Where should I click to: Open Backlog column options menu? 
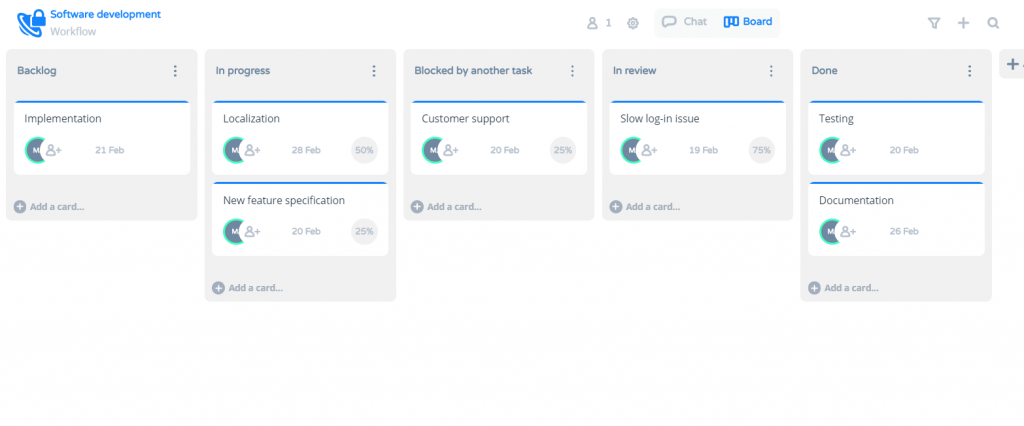click(175, 71)
